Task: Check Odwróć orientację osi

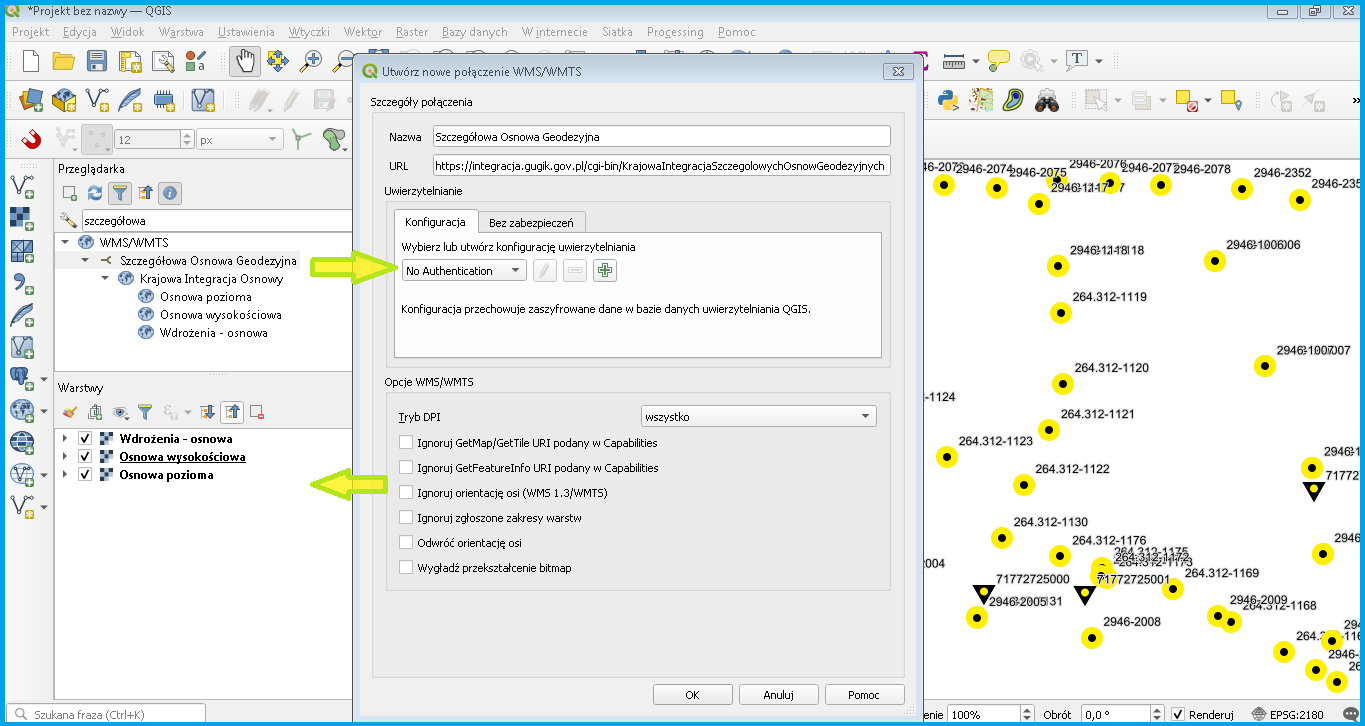Action: 406,543
